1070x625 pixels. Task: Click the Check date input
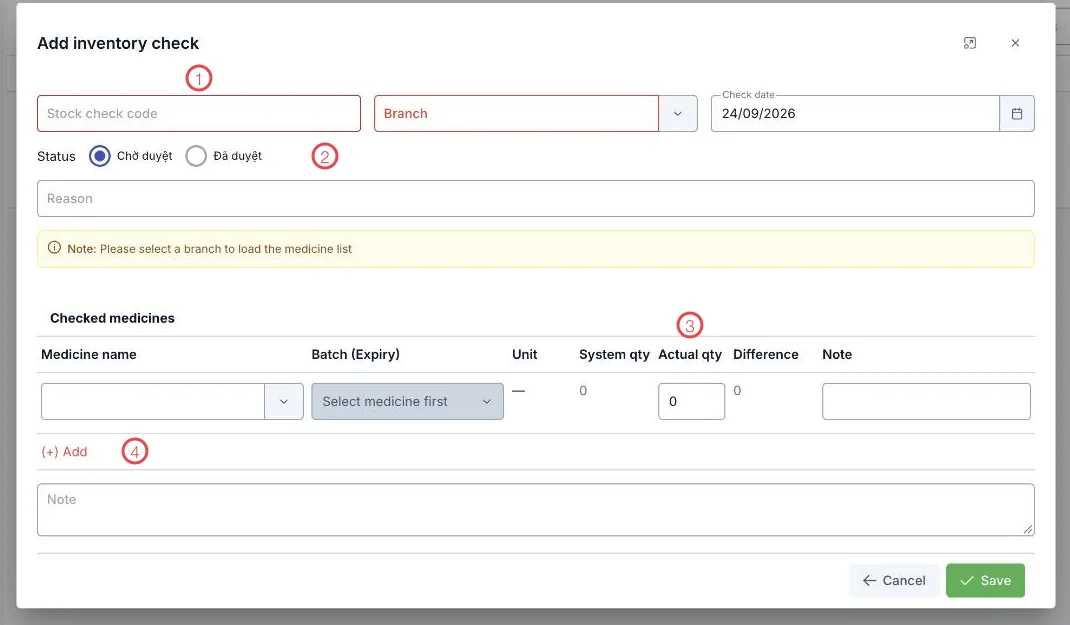855,113
